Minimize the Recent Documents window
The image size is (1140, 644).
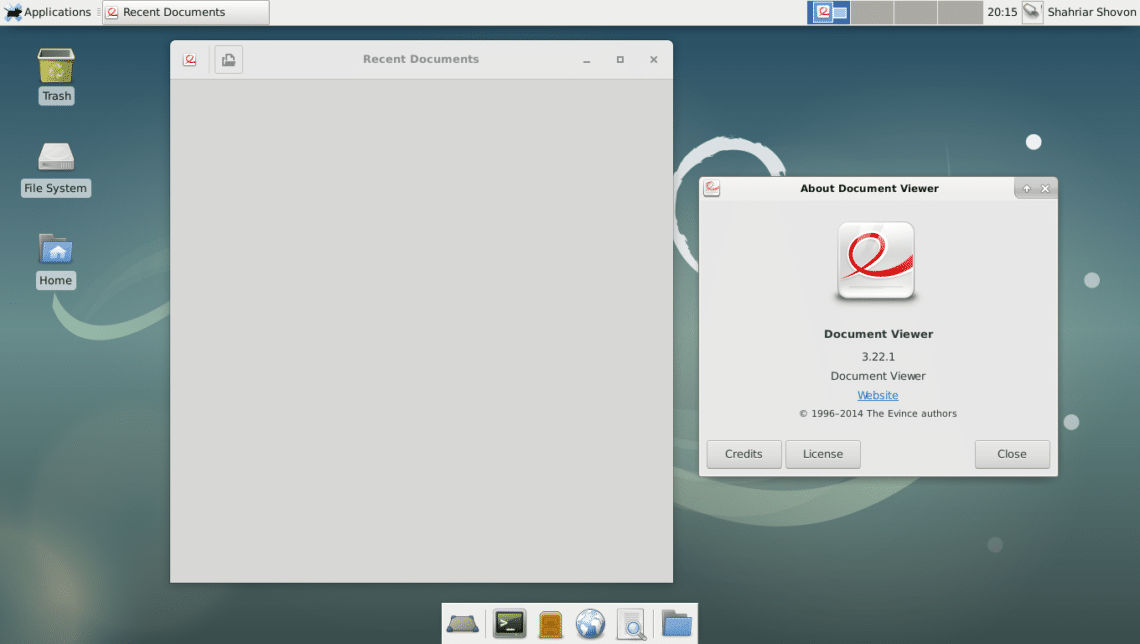587,60
